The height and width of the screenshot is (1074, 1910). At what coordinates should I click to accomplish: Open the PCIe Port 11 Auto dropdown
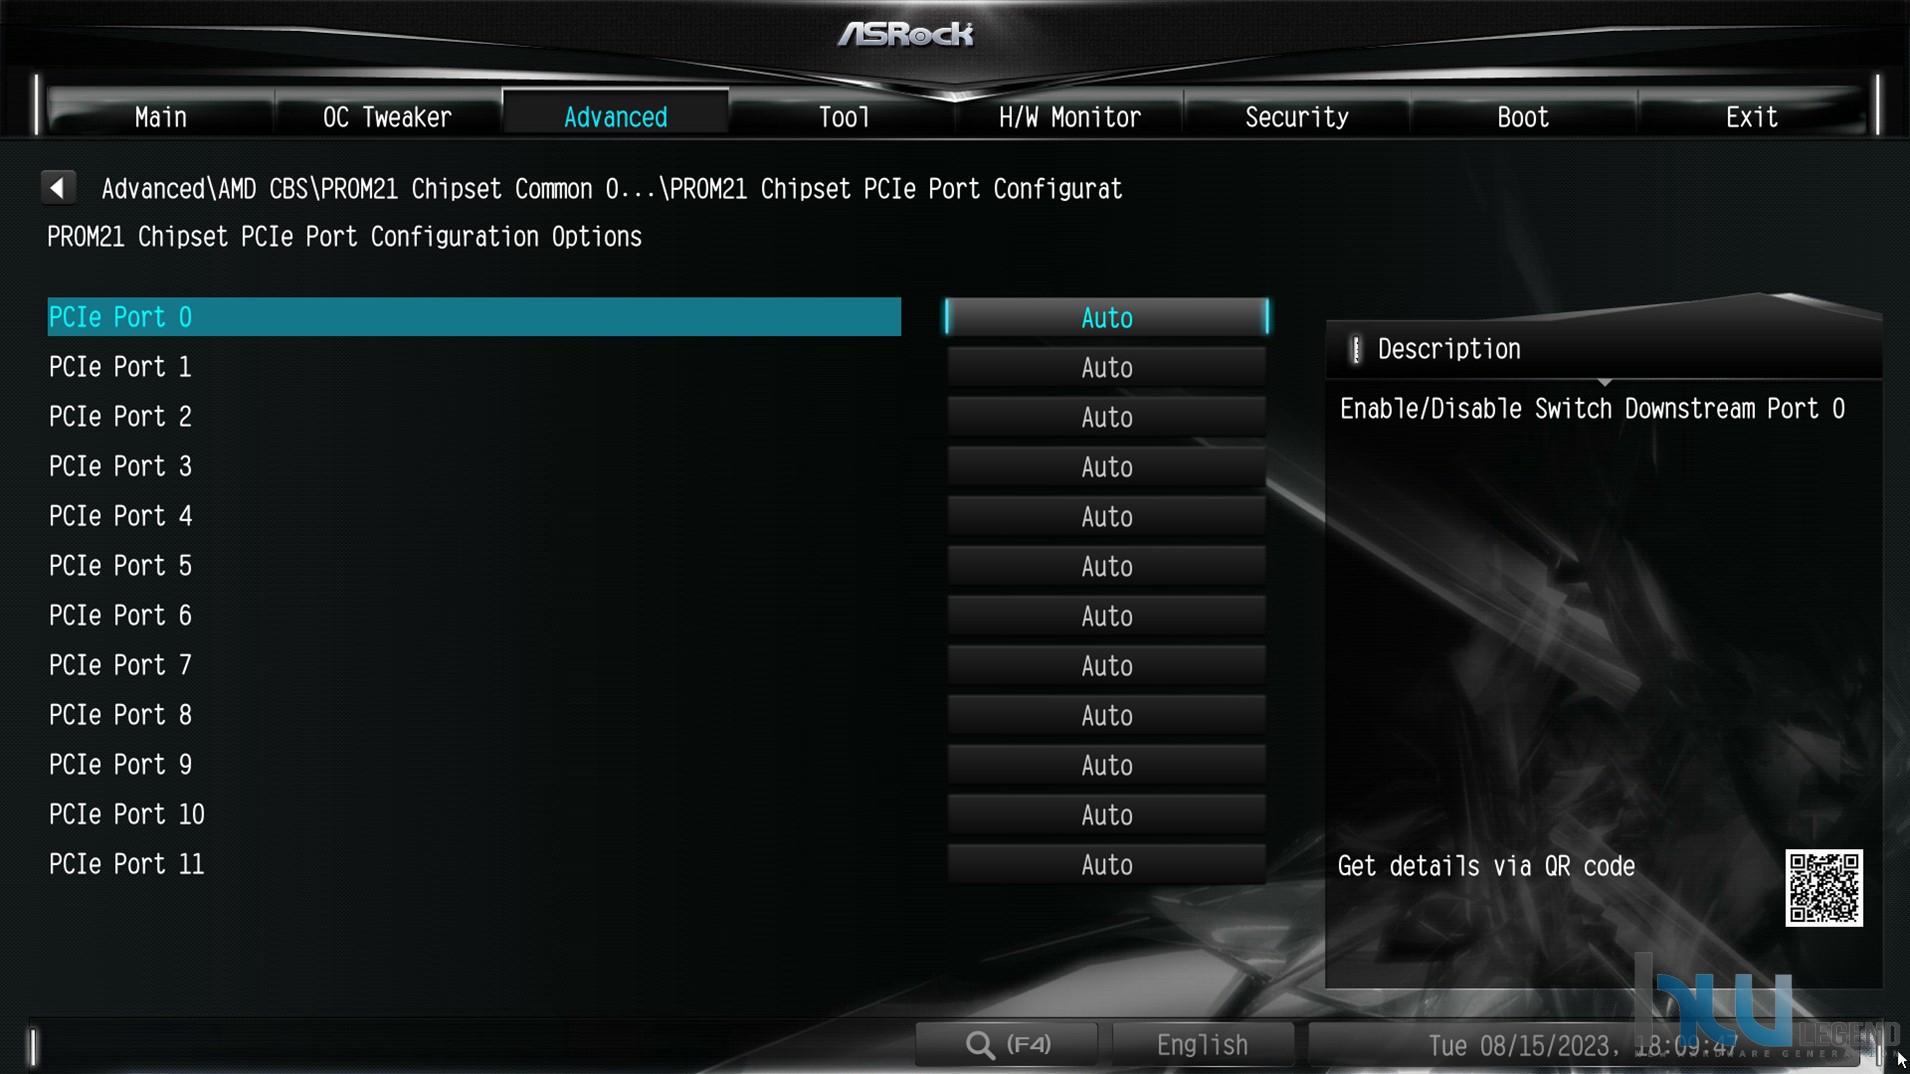[x=1106, y=865]
